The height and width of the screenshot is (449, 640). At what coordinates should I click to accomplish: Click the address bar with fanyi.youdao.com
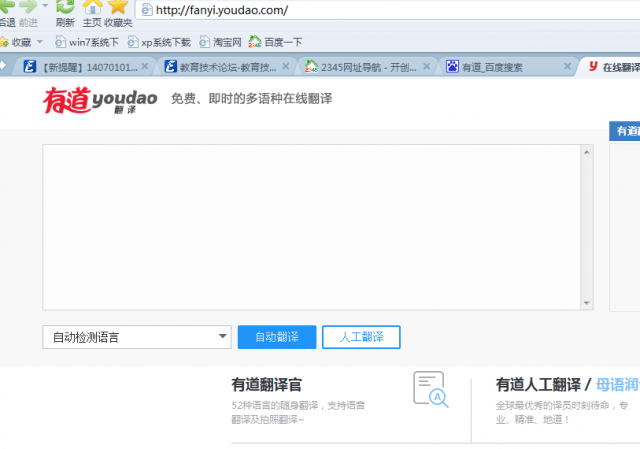[x=388, y=10]
